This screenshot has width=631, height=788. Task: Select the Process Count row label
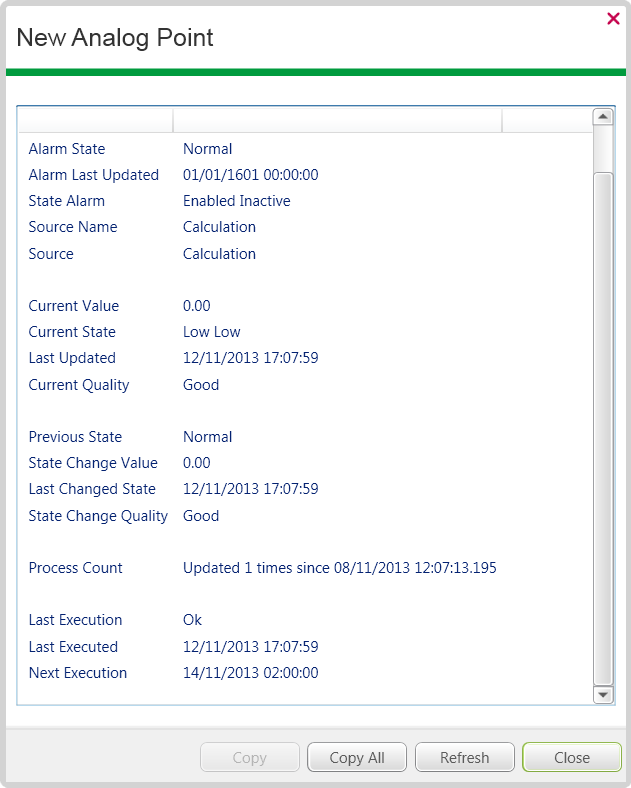tap(76, 568)
